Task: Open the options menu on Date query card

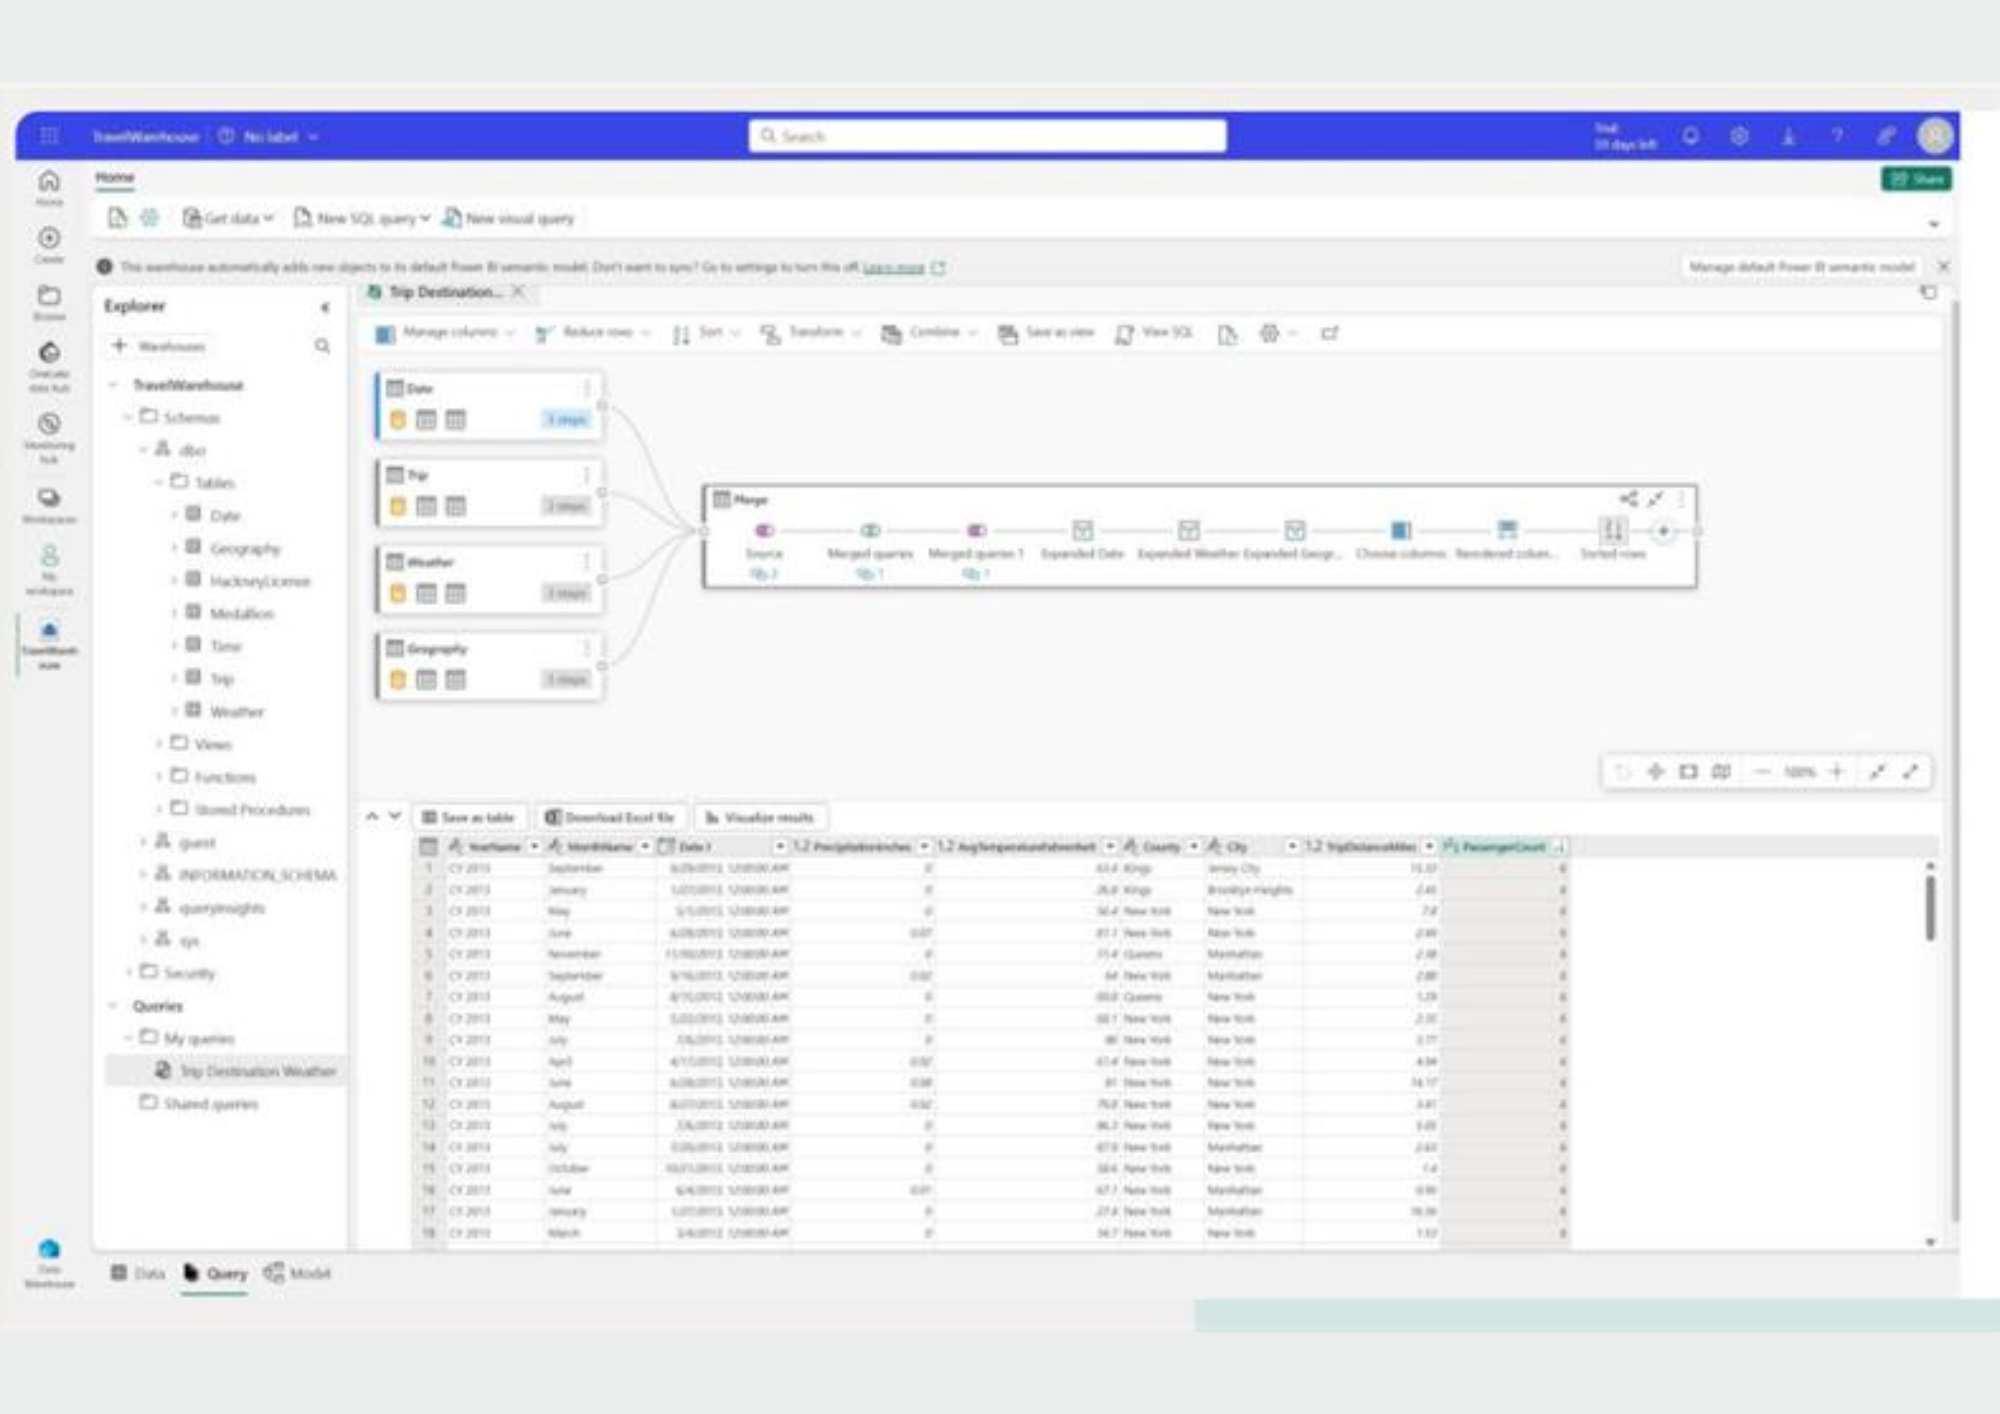Action: pos(586,388)
